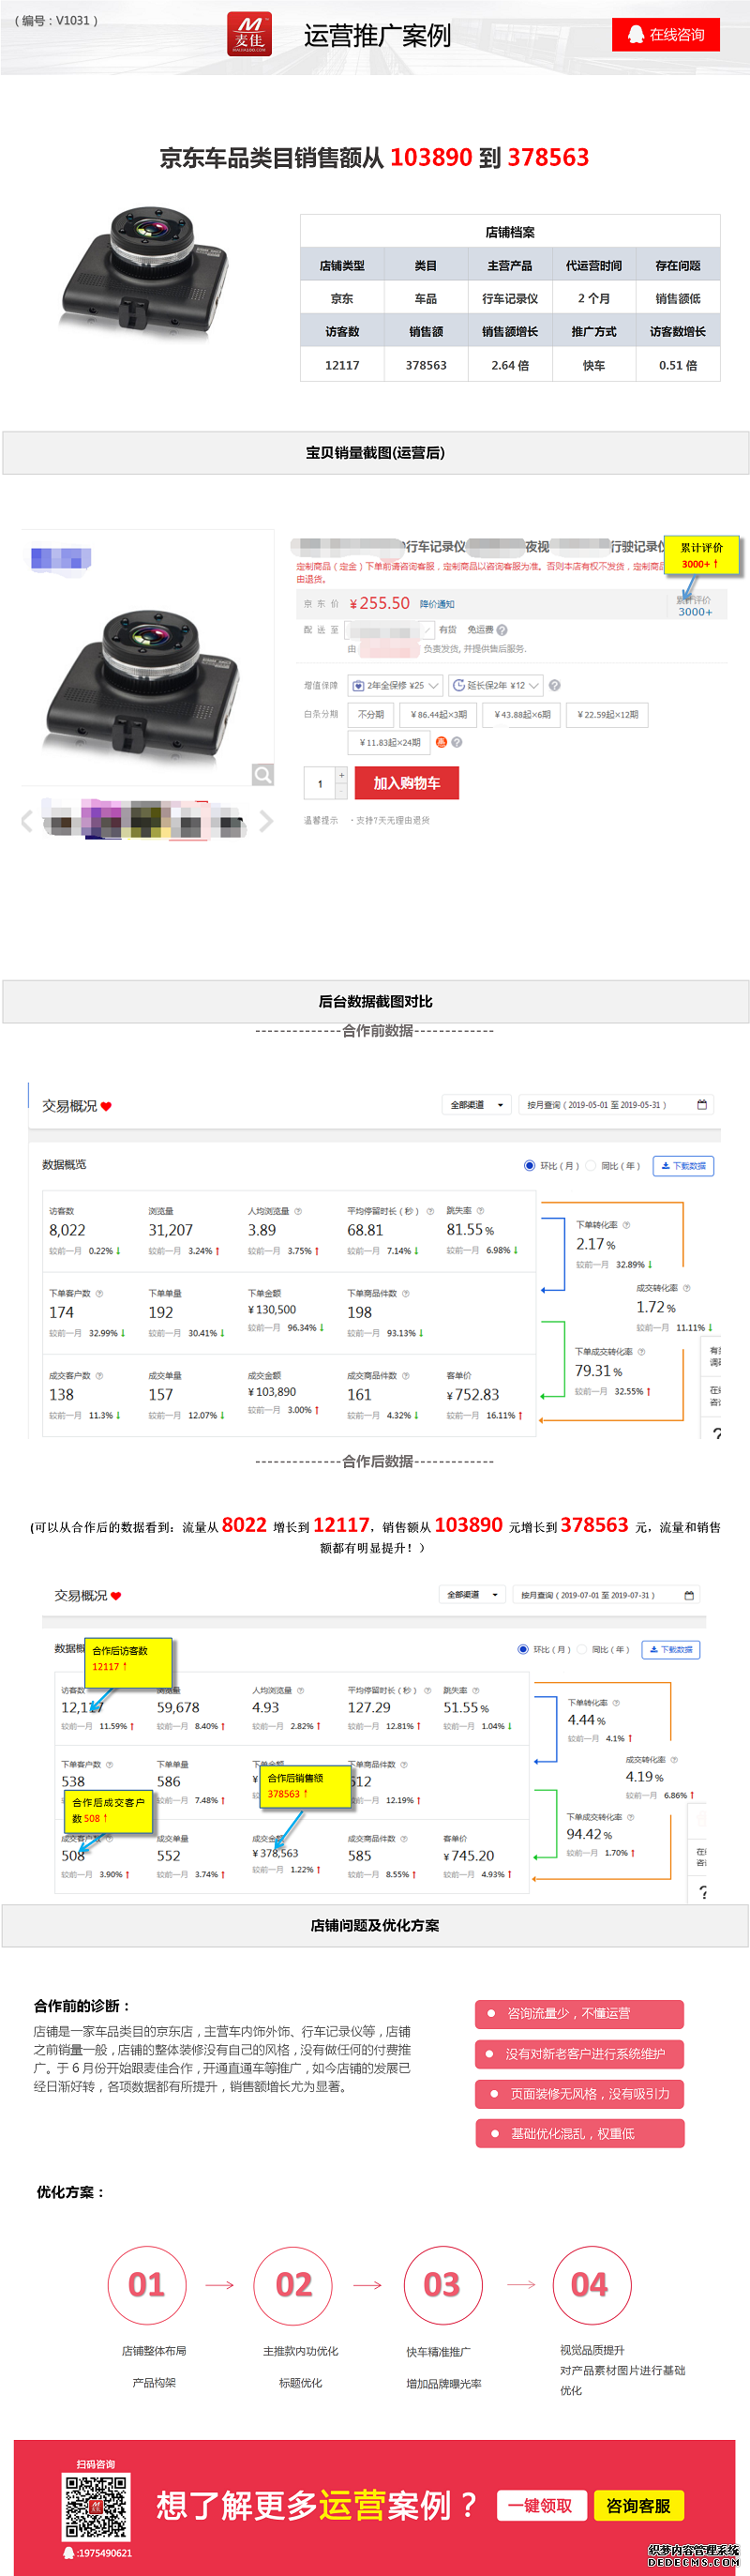Click help icon beside 下单客户数 174
The image size is (750, 2576).
[x=99, y=1293]
